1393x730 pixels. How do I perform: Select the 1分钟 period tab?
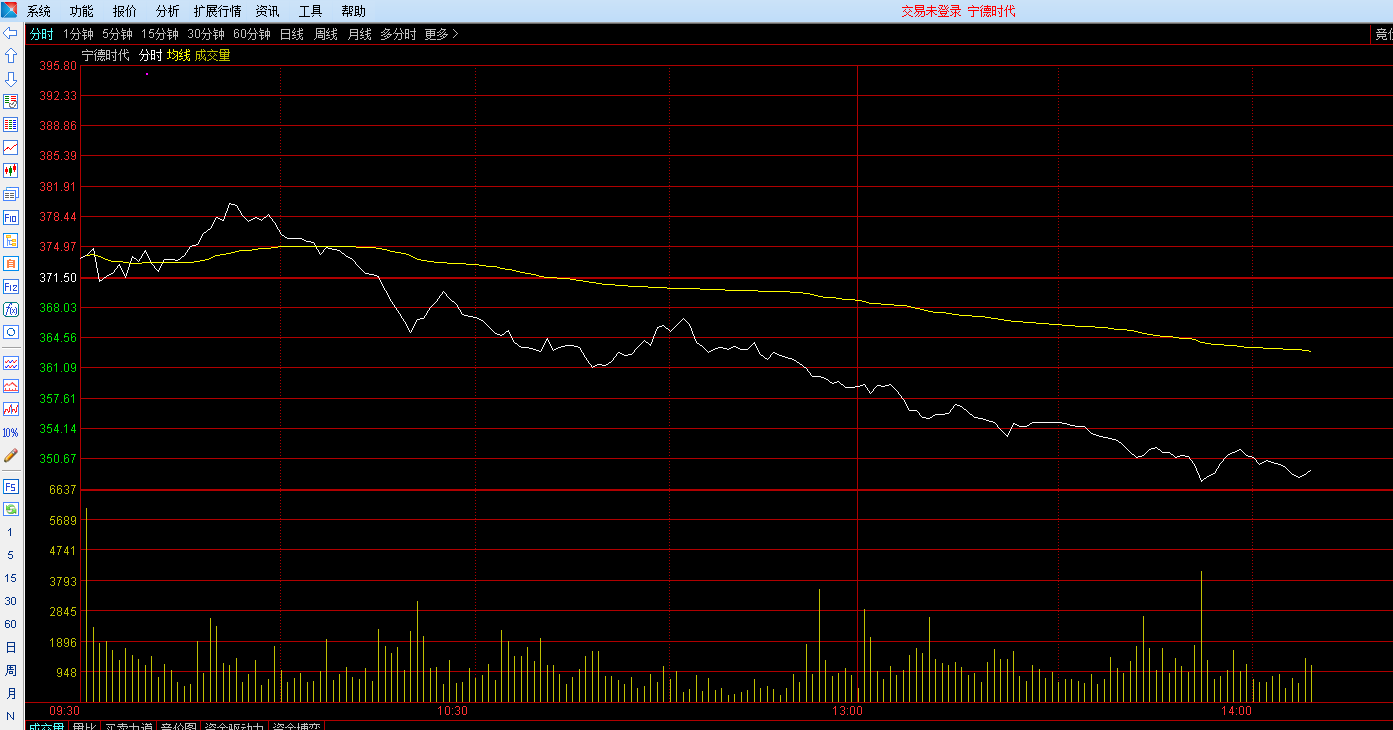pyautogui.click(x=78, y=34)
